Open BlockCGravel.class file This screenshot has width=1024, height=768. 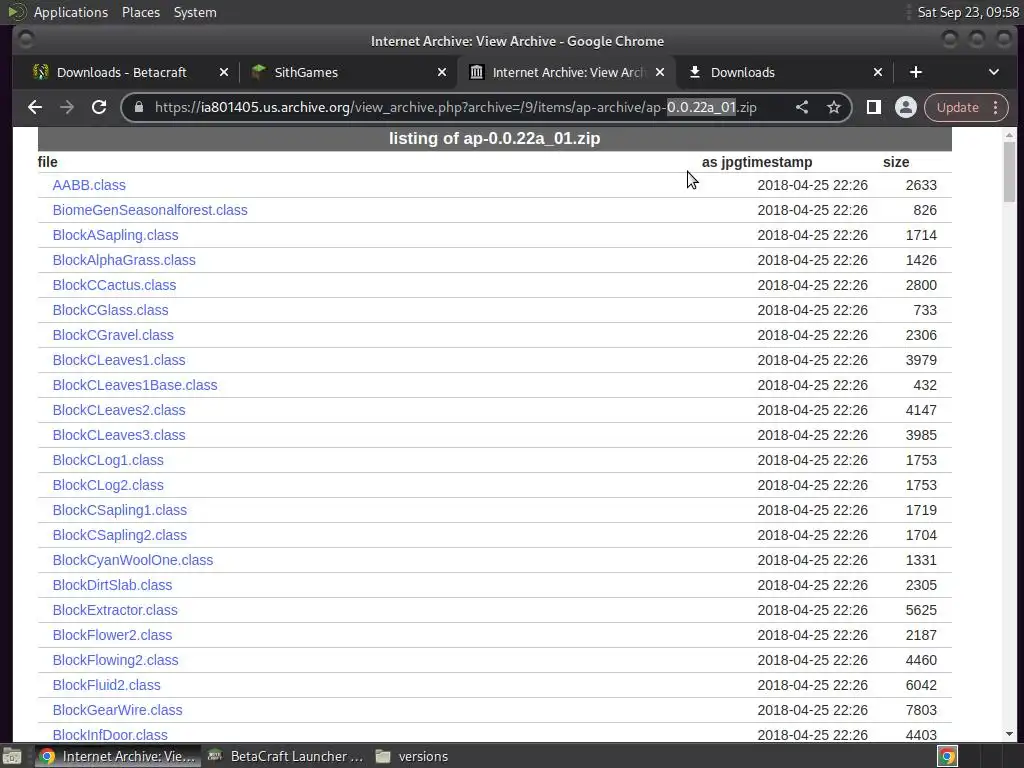(113, 335)
